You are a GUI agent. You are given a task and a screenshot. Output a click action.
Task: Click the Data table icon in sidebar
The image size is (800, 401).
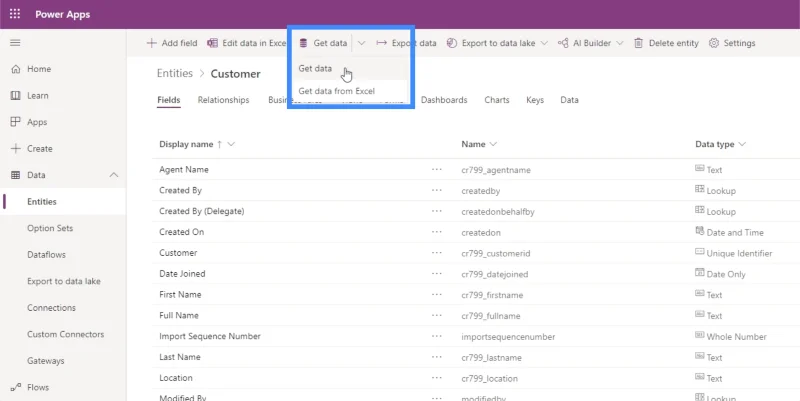16,175
